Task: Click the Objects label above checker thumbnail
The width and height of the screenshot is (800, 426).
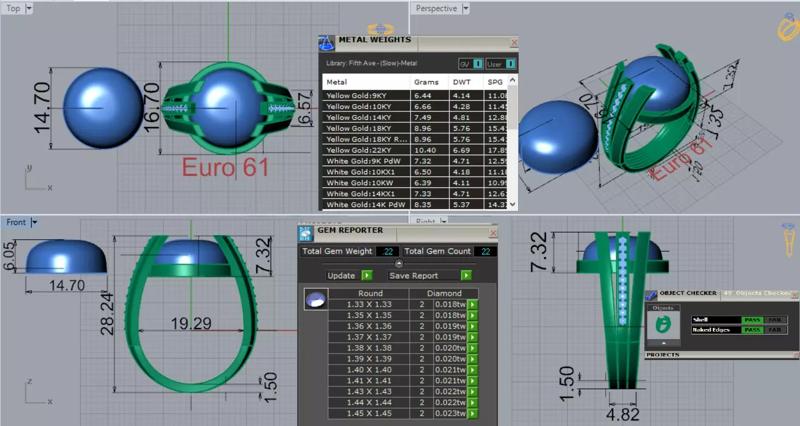Action: [663, 308]
